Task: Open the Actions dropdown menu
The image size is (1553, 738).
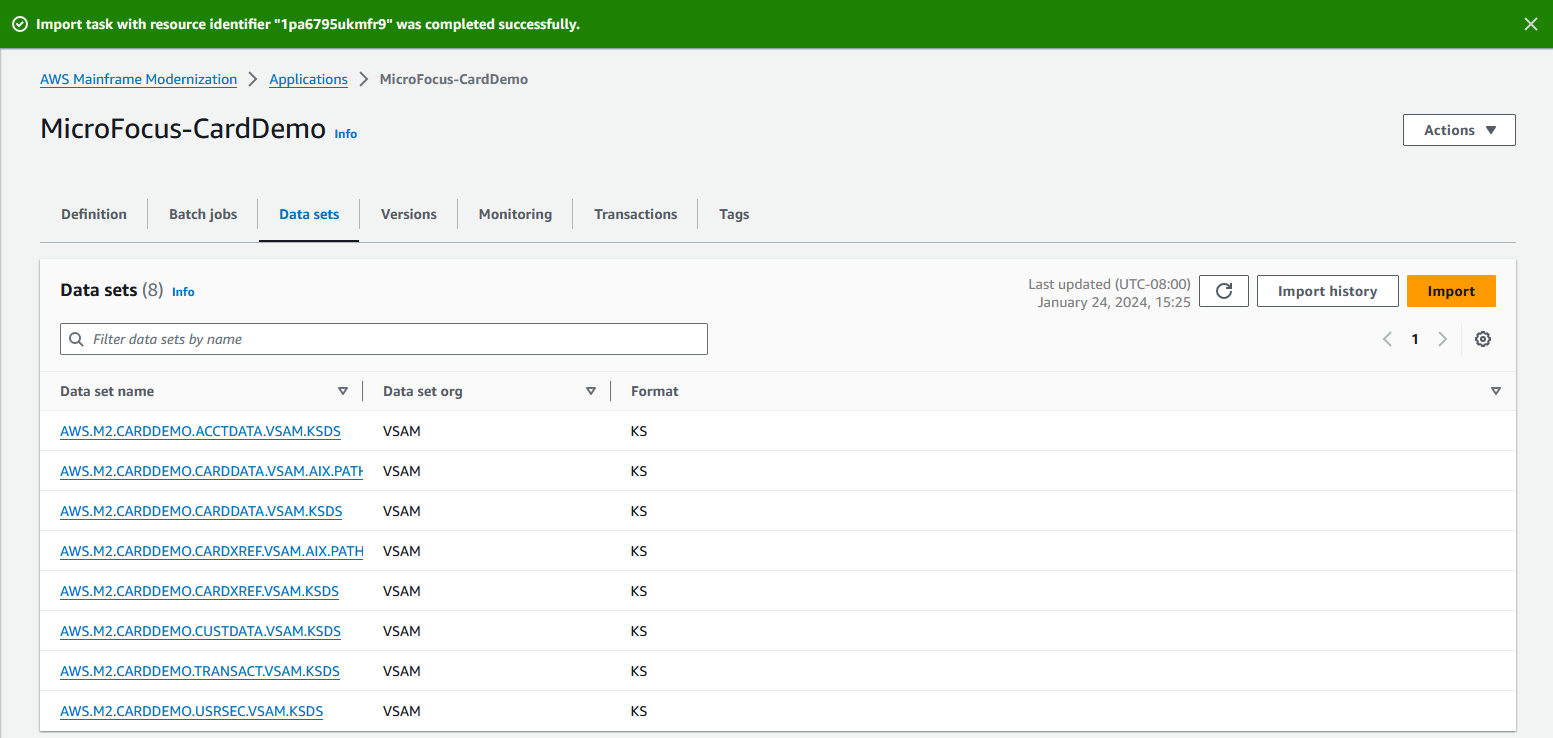Action: (1458, 130)
